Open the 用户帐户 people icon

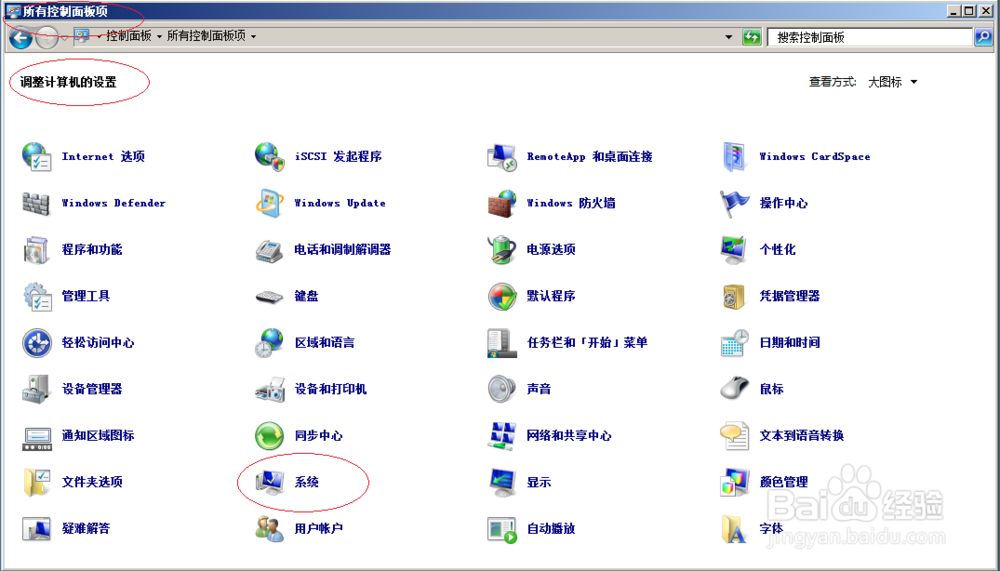click(x=269, y=528)
